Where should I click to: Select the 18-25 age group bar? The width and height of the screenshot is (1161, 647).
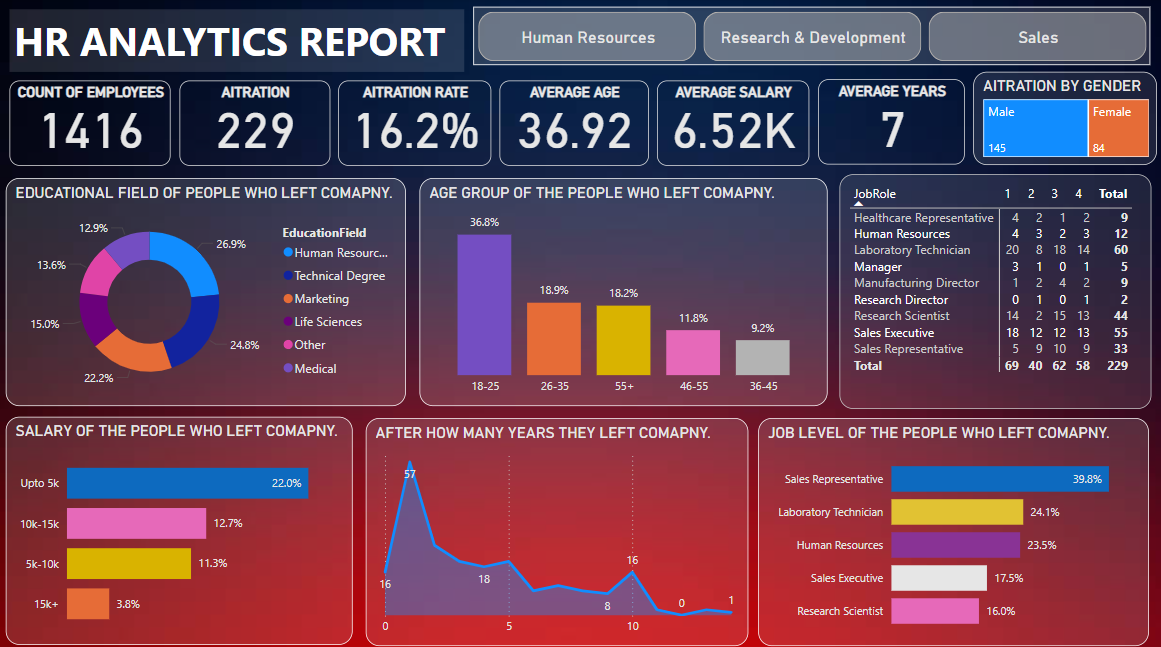pos(484,304)
